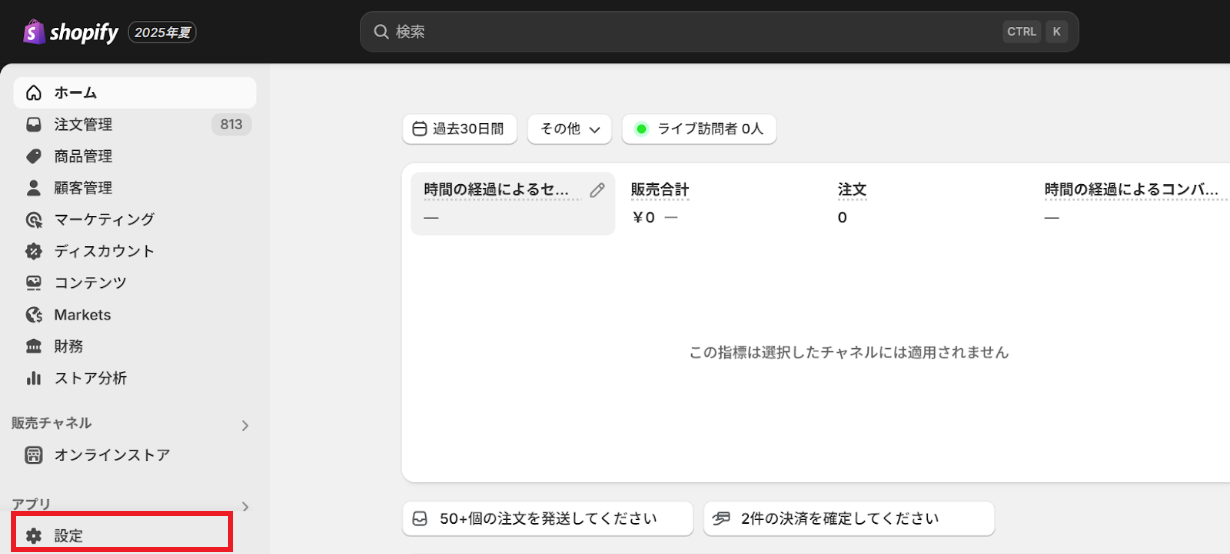Screen dimensions: 1230x554
Task: Open the その他 dropdown filter
Action: tap(569, 129)
